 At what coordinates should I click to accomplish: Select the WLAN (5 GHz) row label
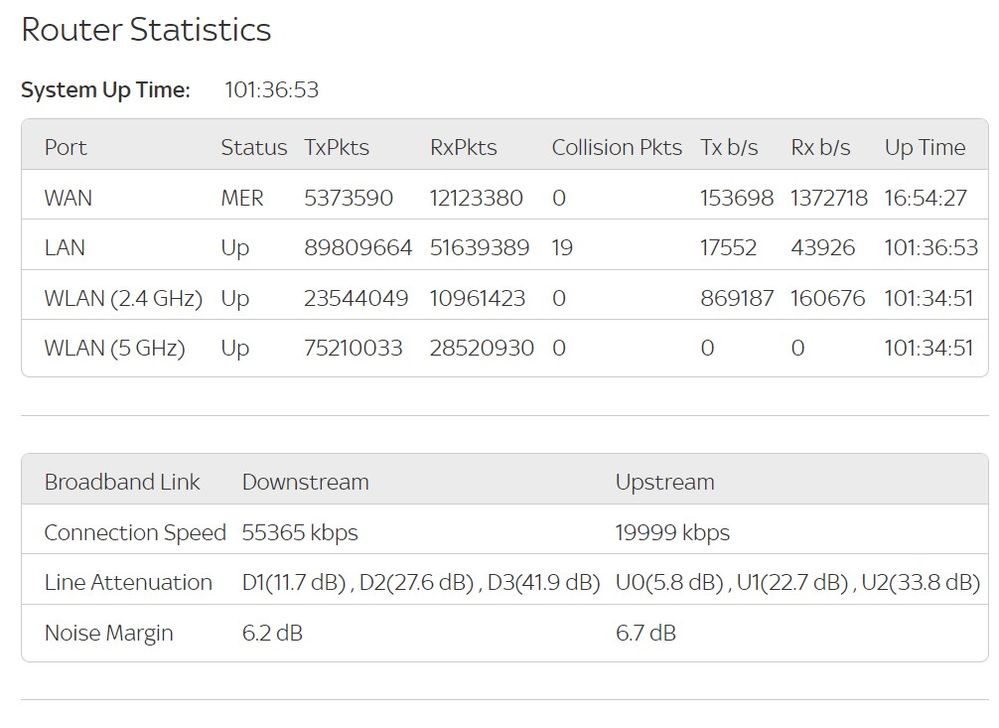pos(114,348)
